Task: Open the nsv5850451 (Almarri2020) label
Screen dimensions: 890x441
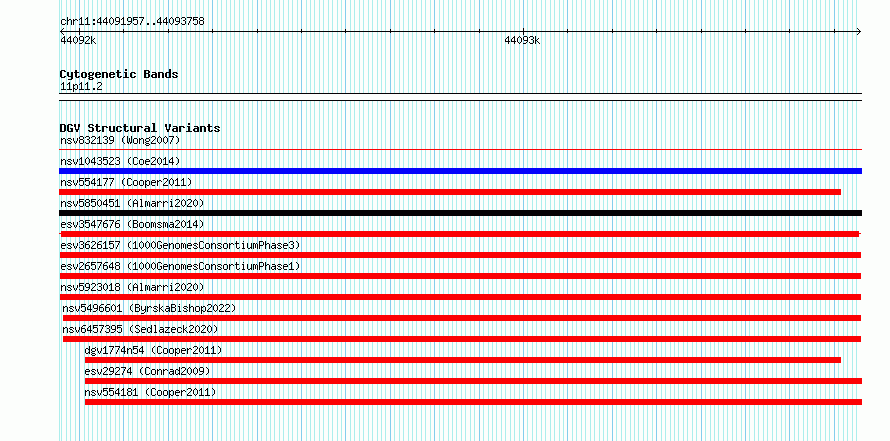Action: pos(132,203)
